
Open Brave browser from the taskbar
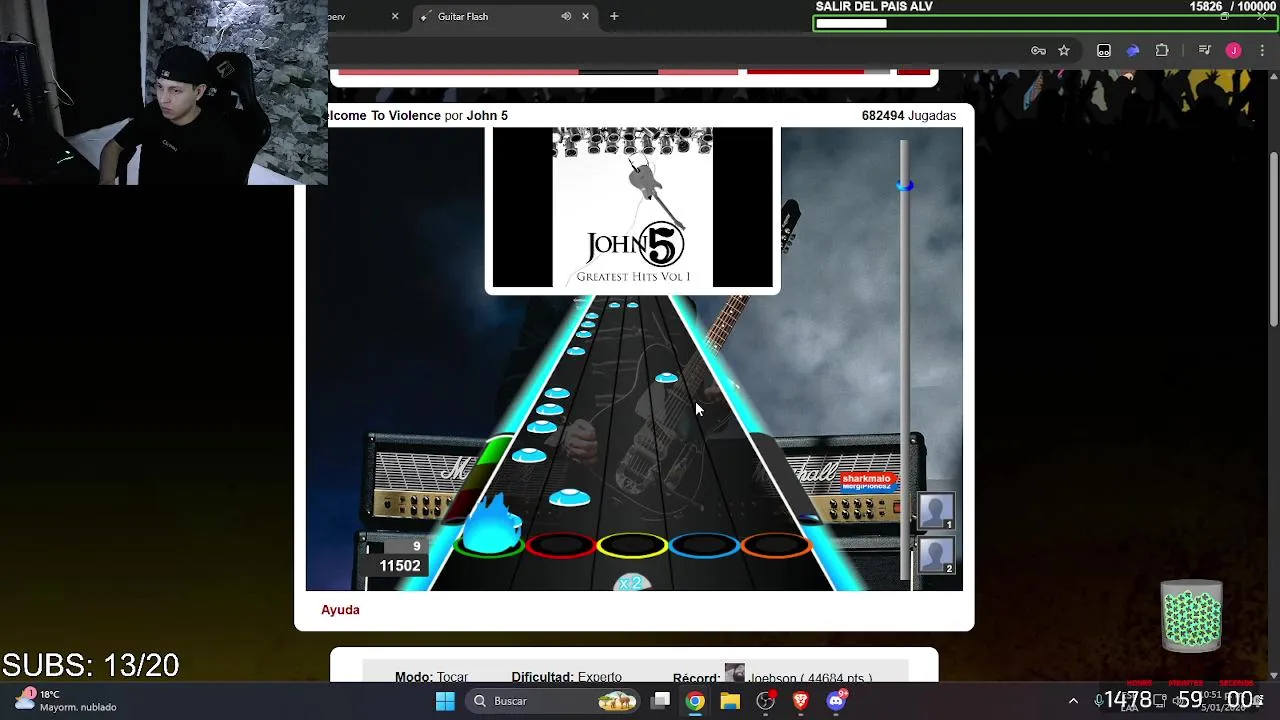pos(800,701)
